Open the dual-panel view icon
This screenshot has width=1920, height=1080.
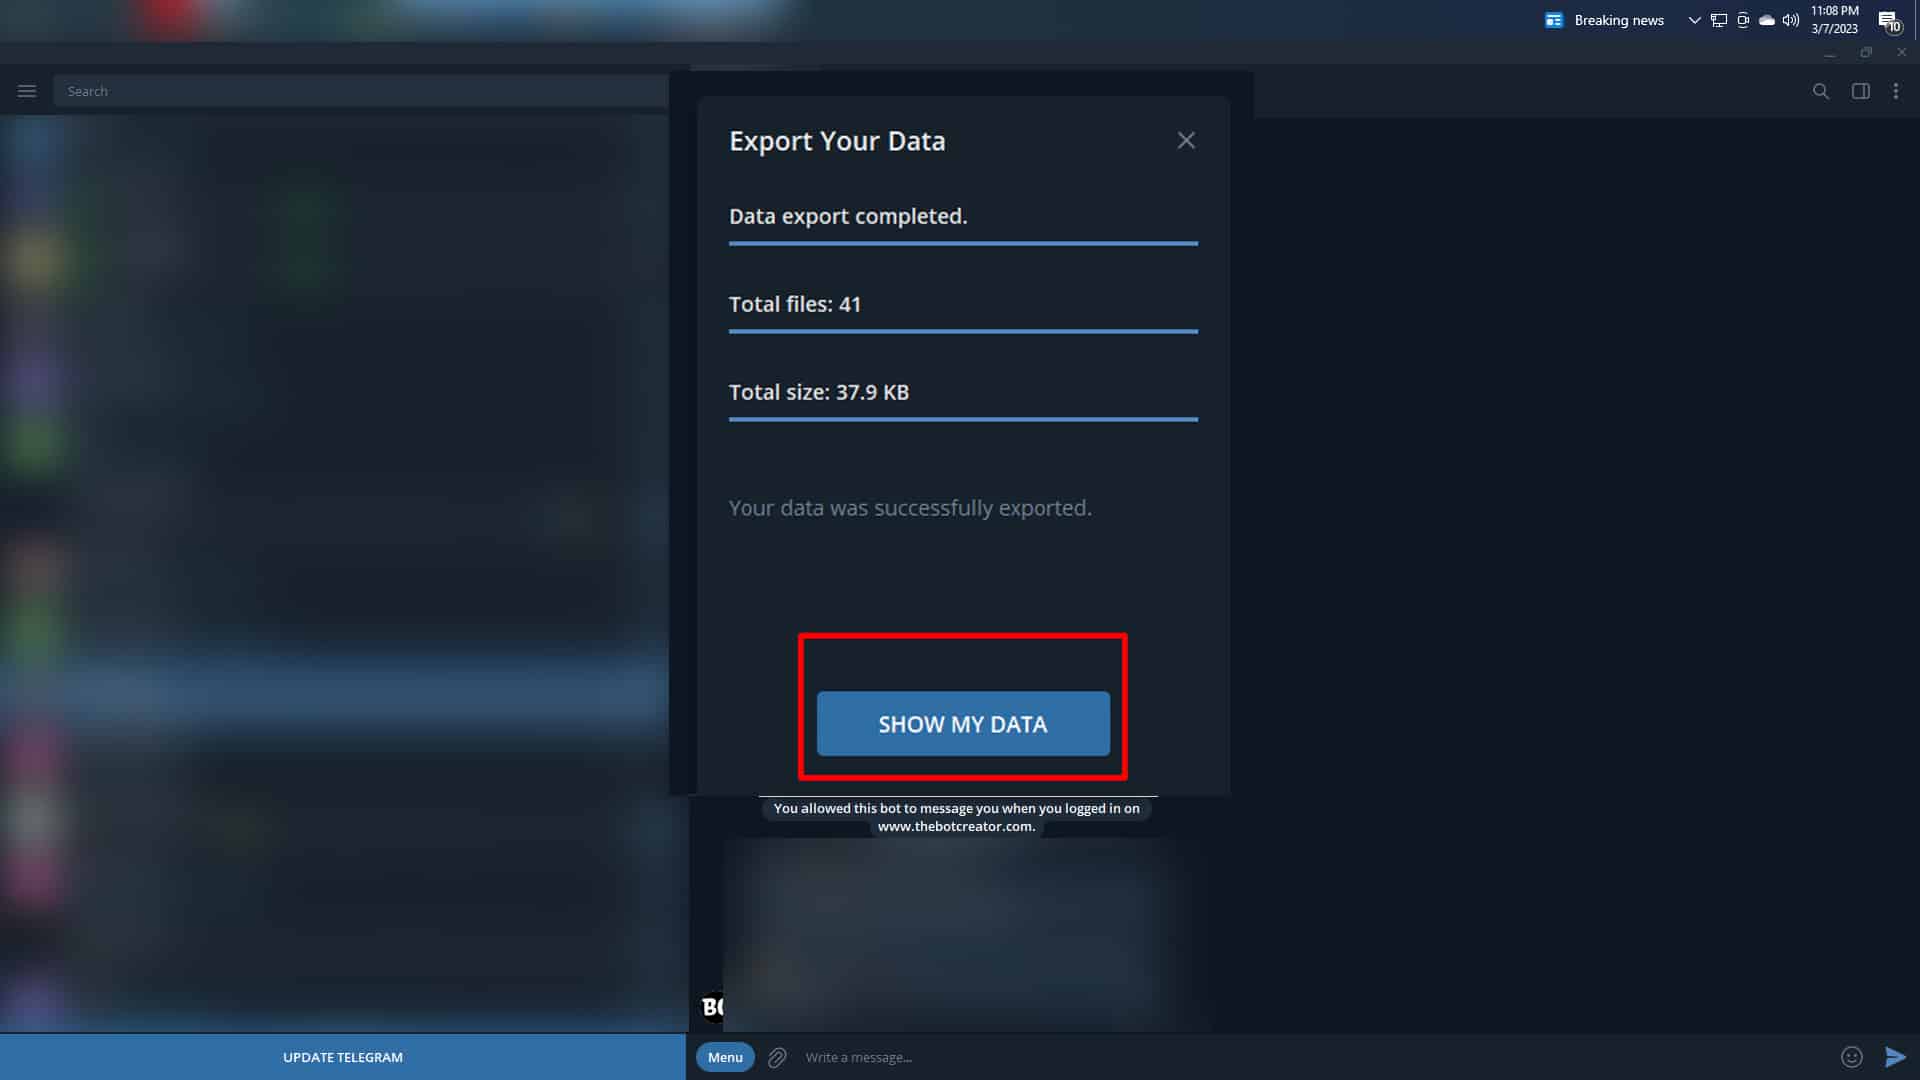click(x=1861, y=90)
